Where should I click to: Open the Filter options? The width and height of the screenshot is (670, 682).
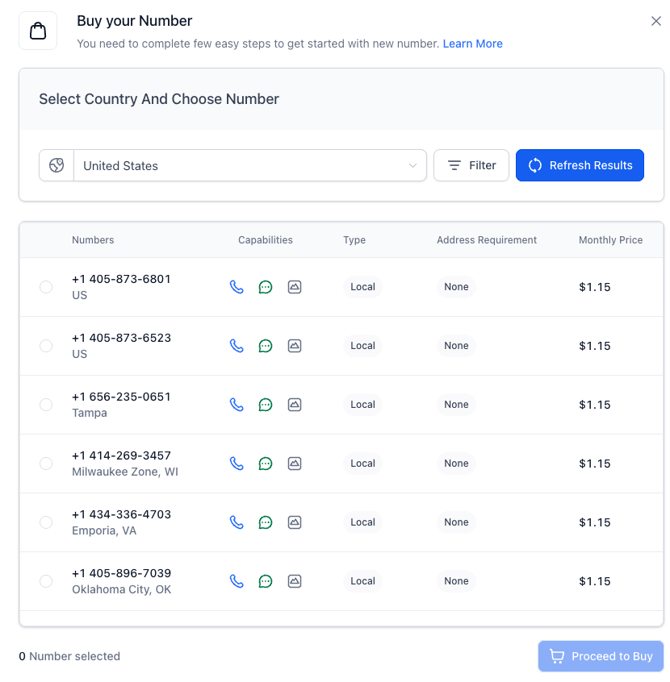pyautogui.click(x=471, y=166)
